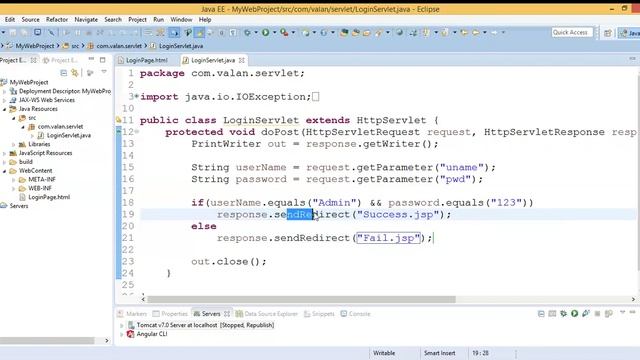Click the Debug bug icon in toolbar
This screenshot has width=640, height=360.
[x=247, y=32]
